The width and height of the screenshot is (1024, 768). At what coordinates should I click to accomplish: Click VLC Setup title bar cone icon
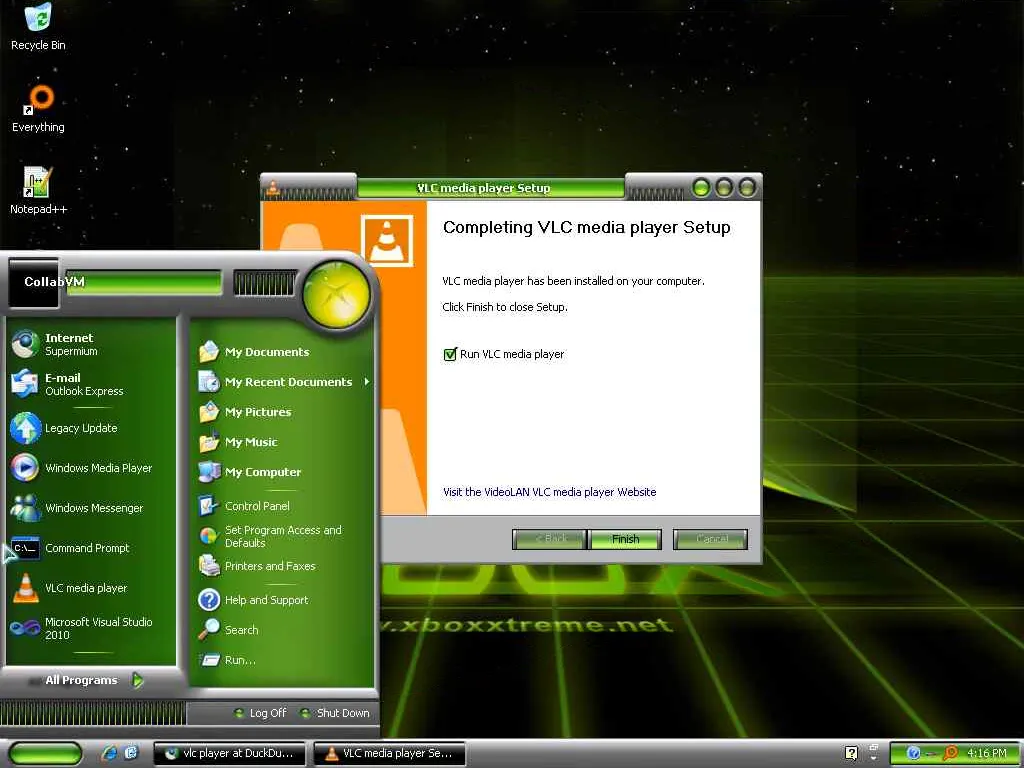coord(273,188)
